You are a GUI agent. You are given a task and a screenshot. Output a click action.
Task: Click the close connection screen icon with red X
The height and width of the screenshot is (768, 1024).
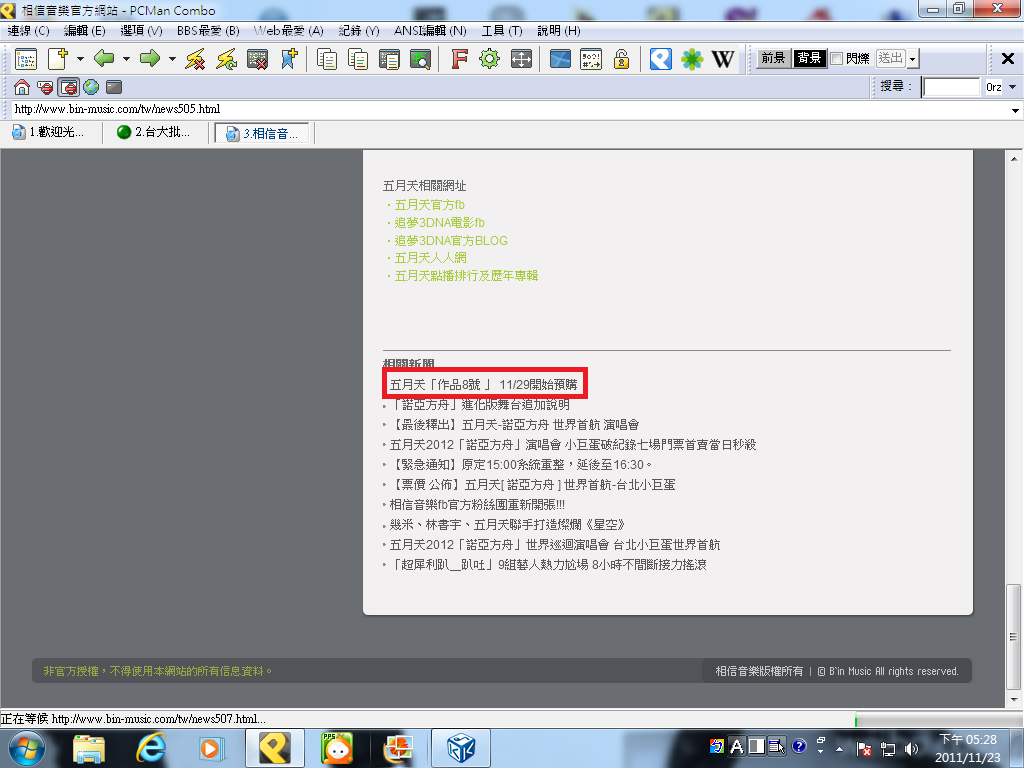(257, 59)
